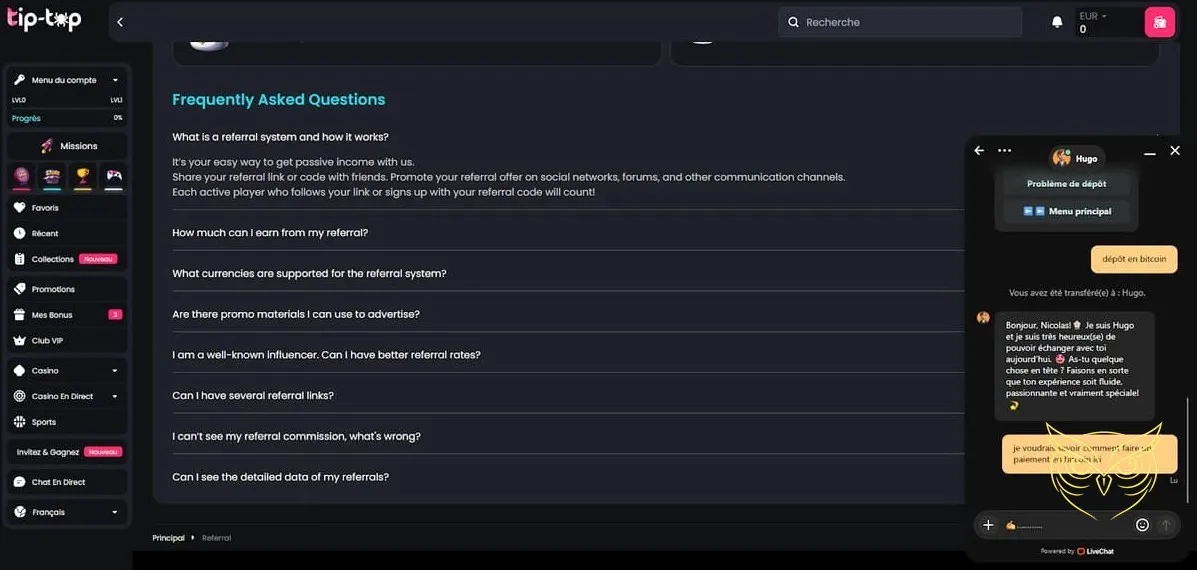This screenshot has height=570, width=1197.
Task: Click the Principal breadcrumb link
Action: click(x=168, y=538)
